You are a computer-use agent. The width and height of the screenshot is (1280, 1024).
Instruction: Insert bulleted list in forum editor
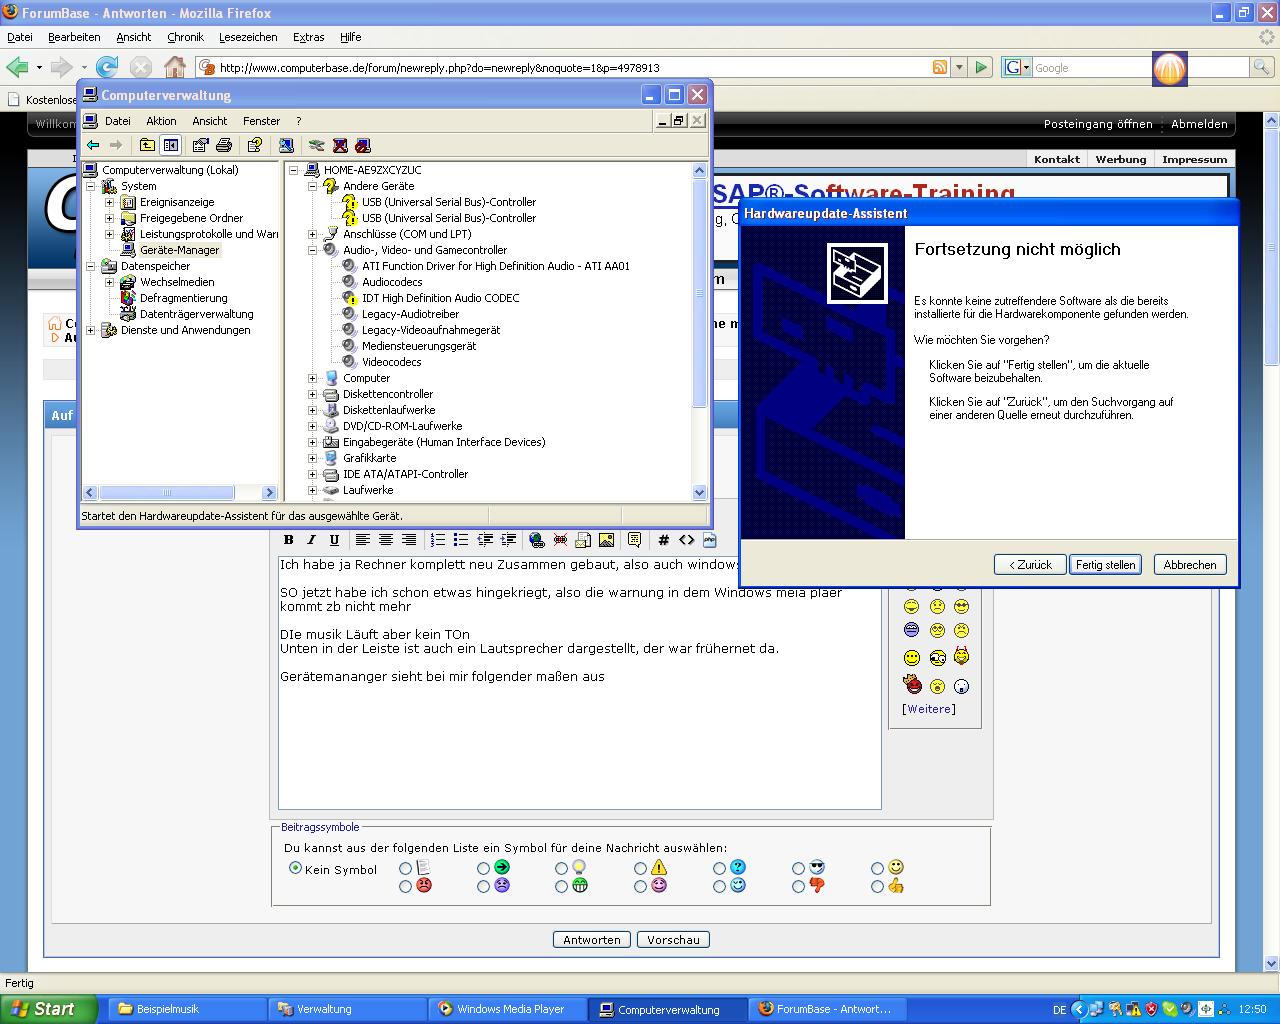(x=461, y=540)
